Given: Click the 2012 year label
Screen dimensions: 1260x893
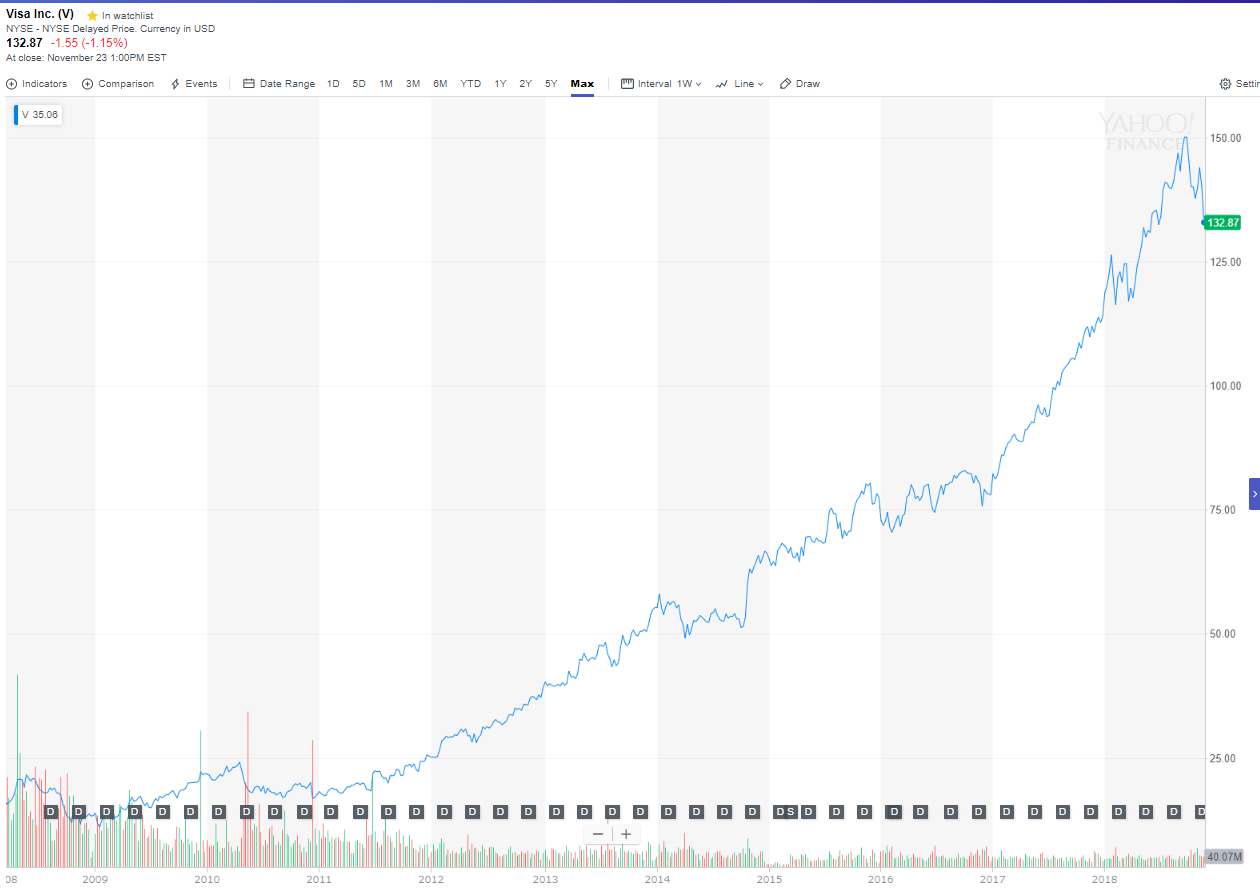Looking at the screenshot, I should point(431,880).
